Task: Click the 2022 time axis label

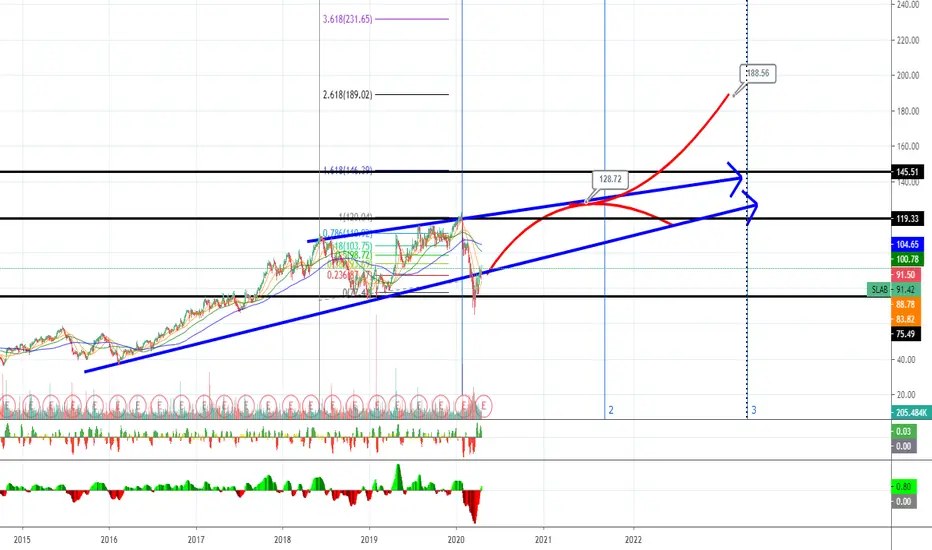Action: pos(633,540)
